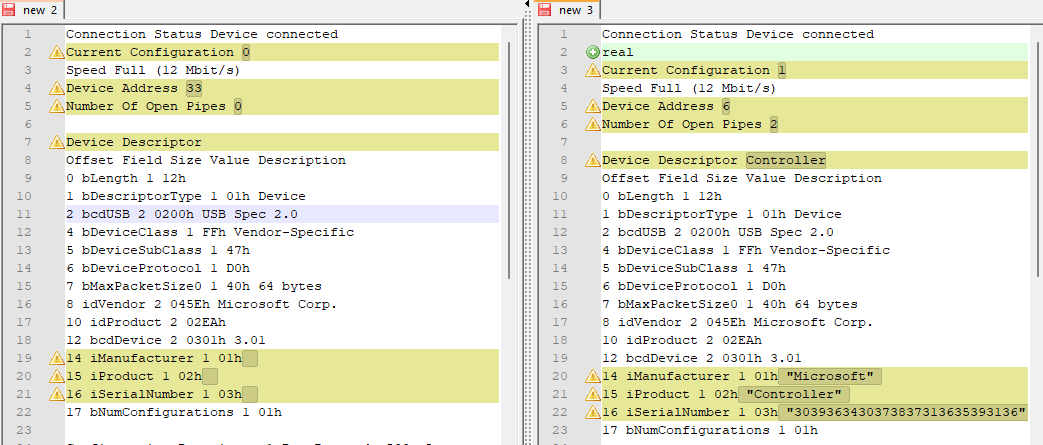Click warning icon beside Number Of Open Pipes 2
The image size is (1043, 445).
pos(592,125)
